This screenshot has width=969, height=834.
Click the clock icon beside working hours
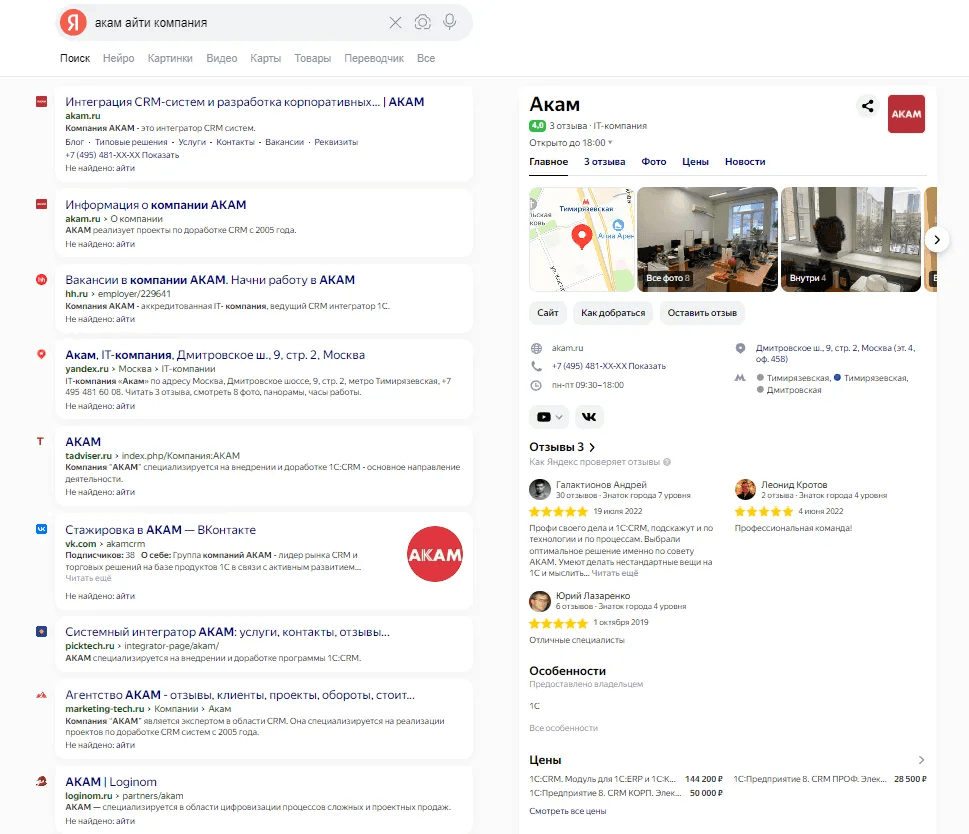point(536,385)
